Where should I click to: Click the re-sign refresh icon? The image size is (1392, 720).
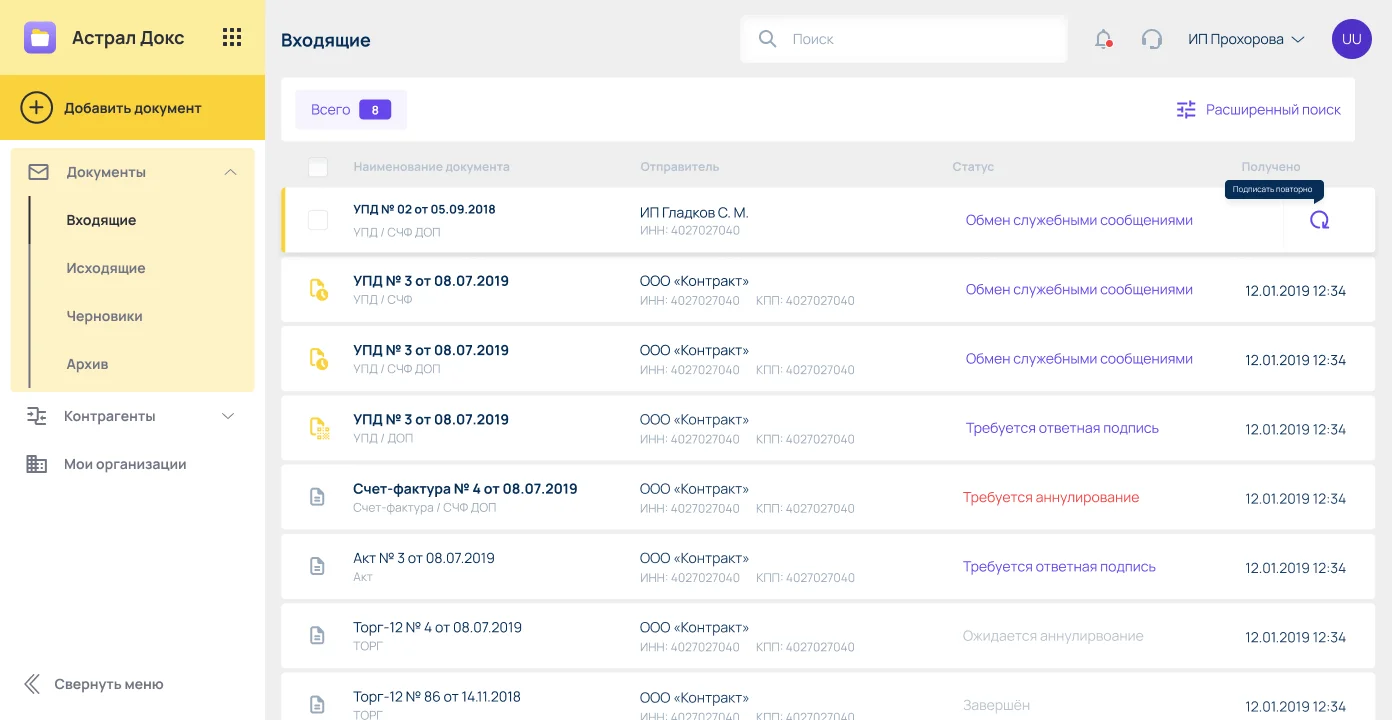[1319, 220]
